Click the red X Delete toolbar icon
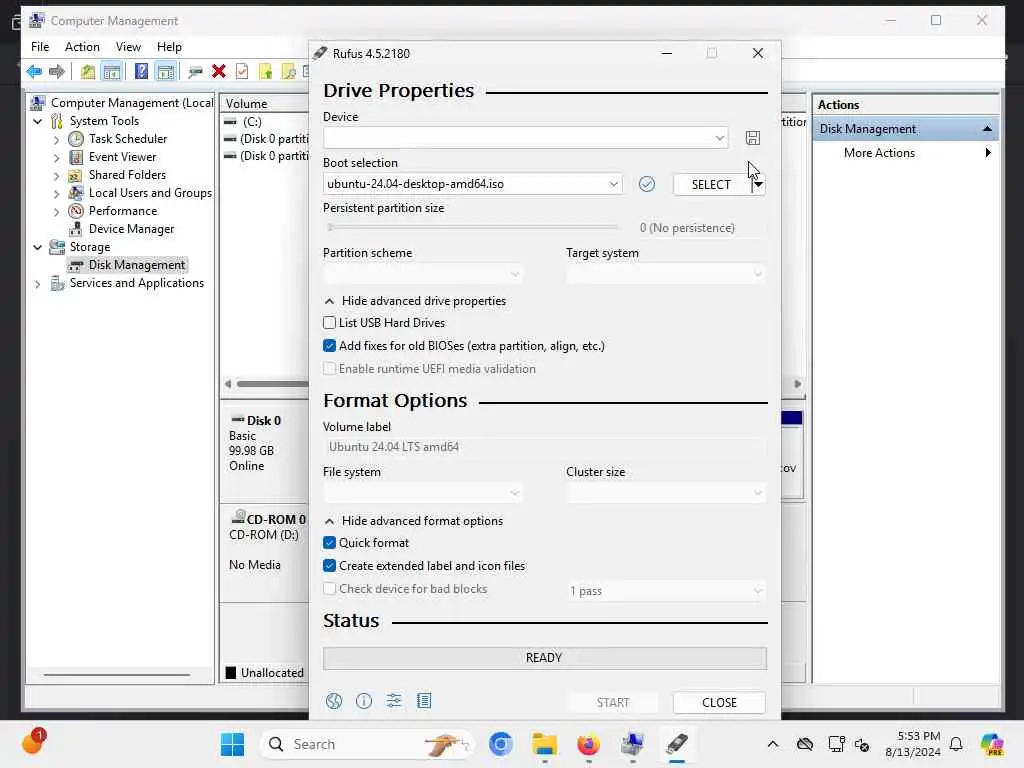Image resolution: width=1024 pixels, height=768 pixels. click(x=219, y=71)
